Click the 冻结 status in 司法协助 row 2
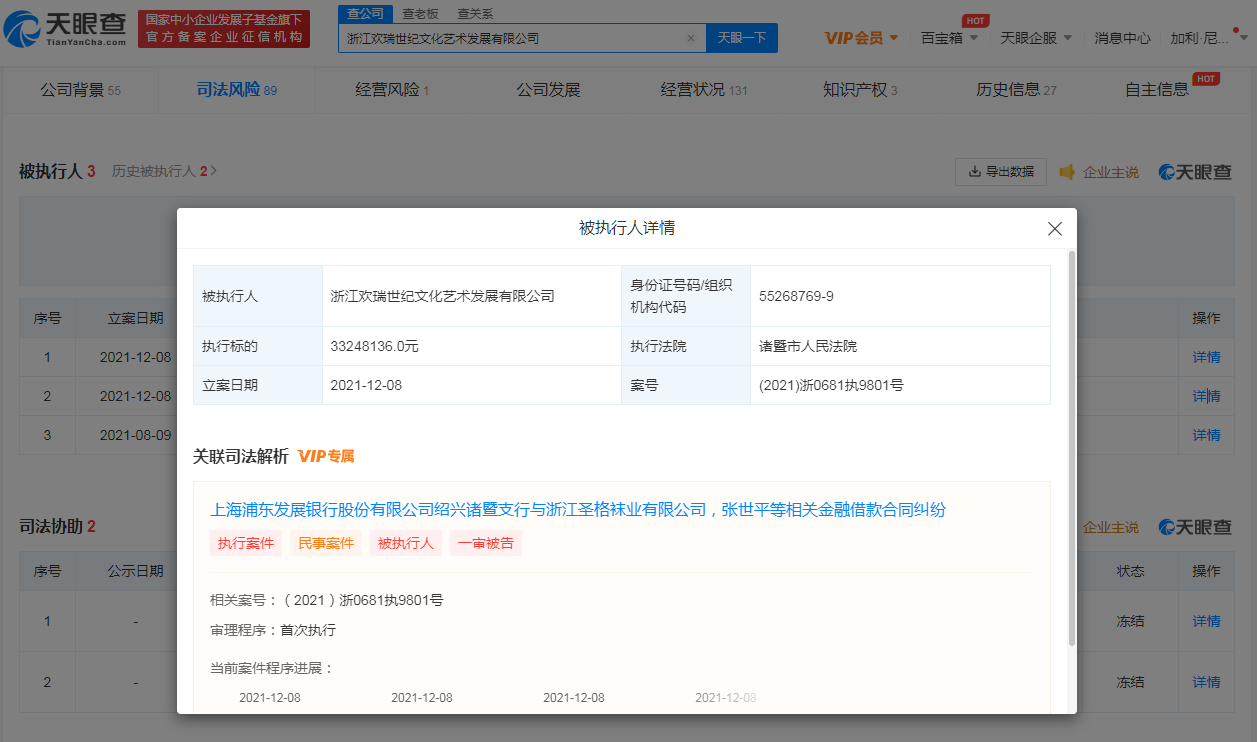This screenshot has height=742, width=1257. [x=1130, y=682]
